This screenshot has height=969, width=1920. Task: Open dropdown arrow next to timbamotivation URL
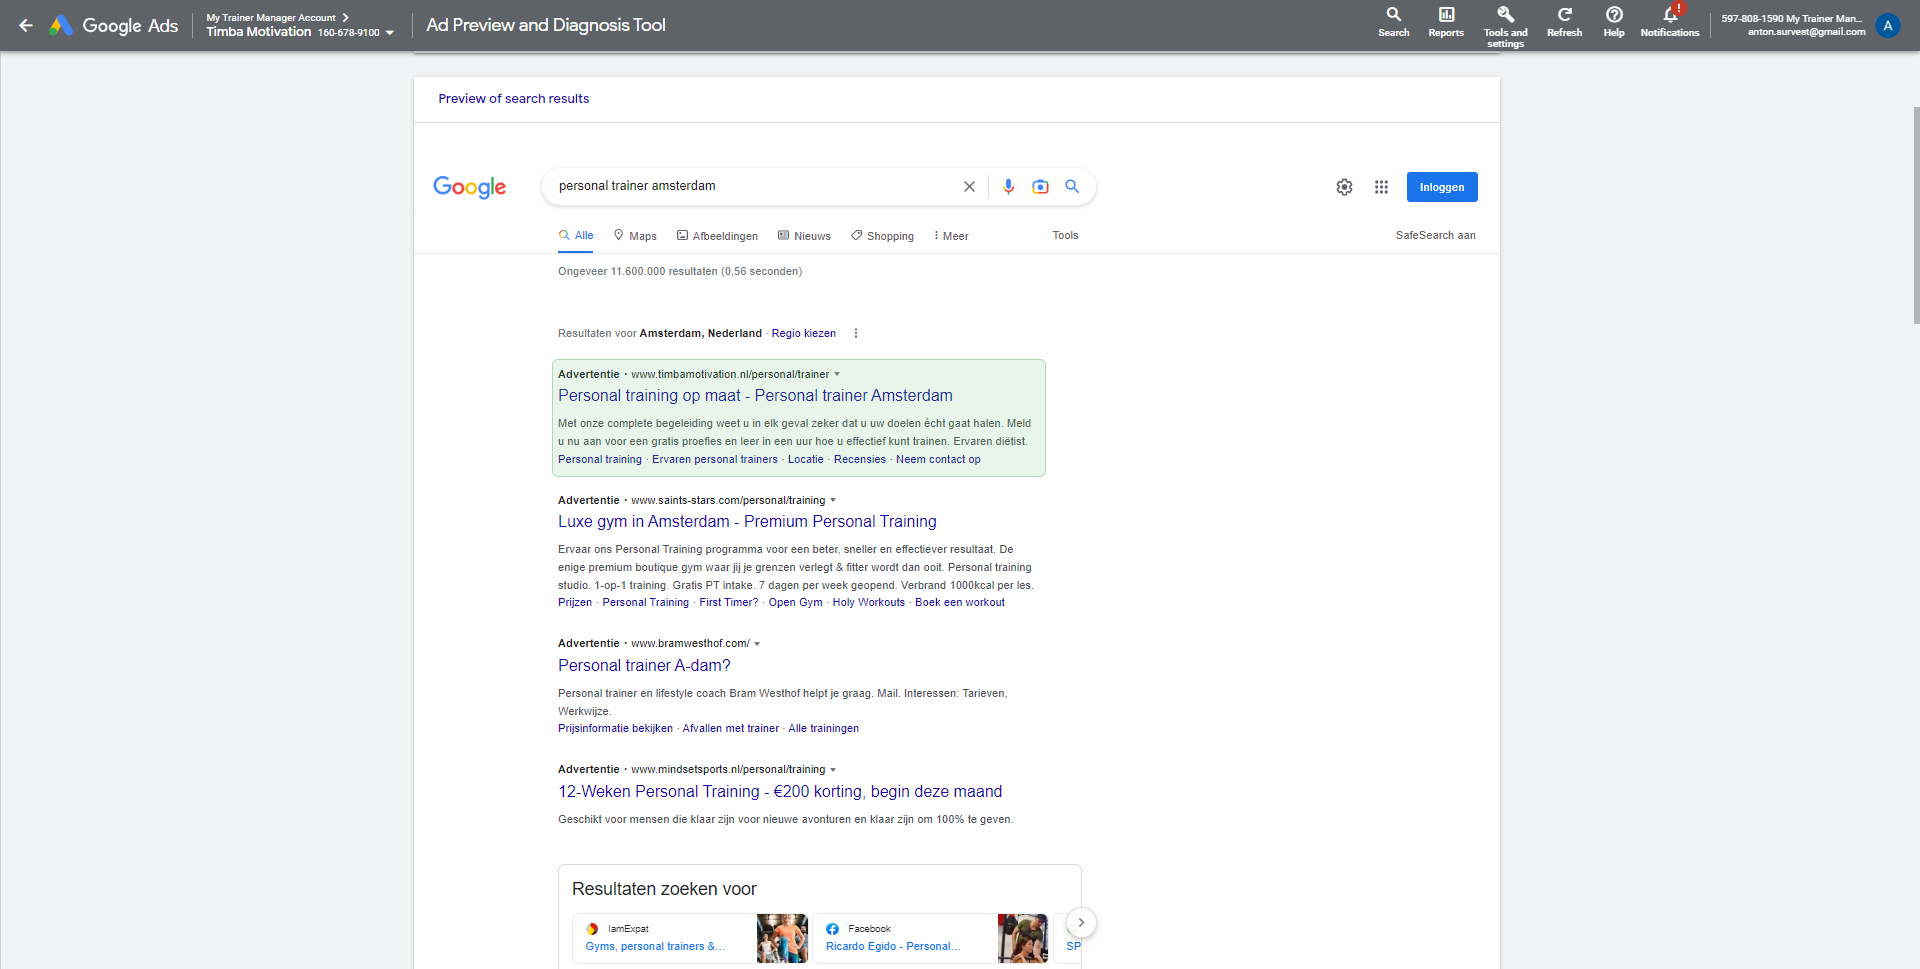point(837,375)
